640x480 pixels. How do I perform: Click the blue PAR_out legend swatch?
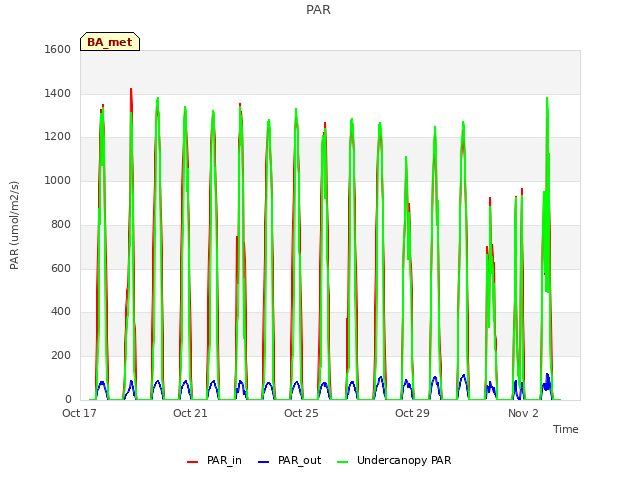[x=264, y=462]
